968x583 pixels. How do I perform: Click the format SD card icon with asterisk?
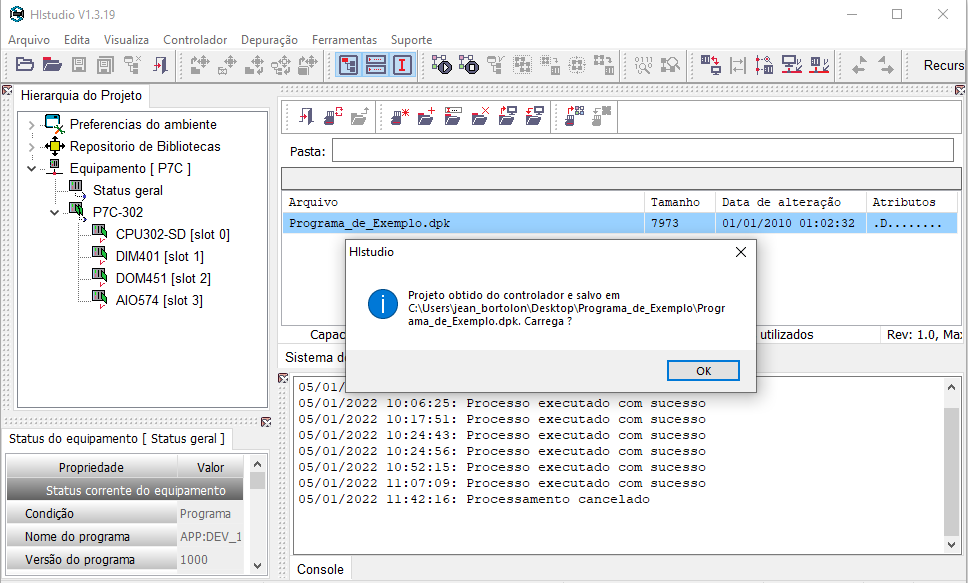click(400, 115)
